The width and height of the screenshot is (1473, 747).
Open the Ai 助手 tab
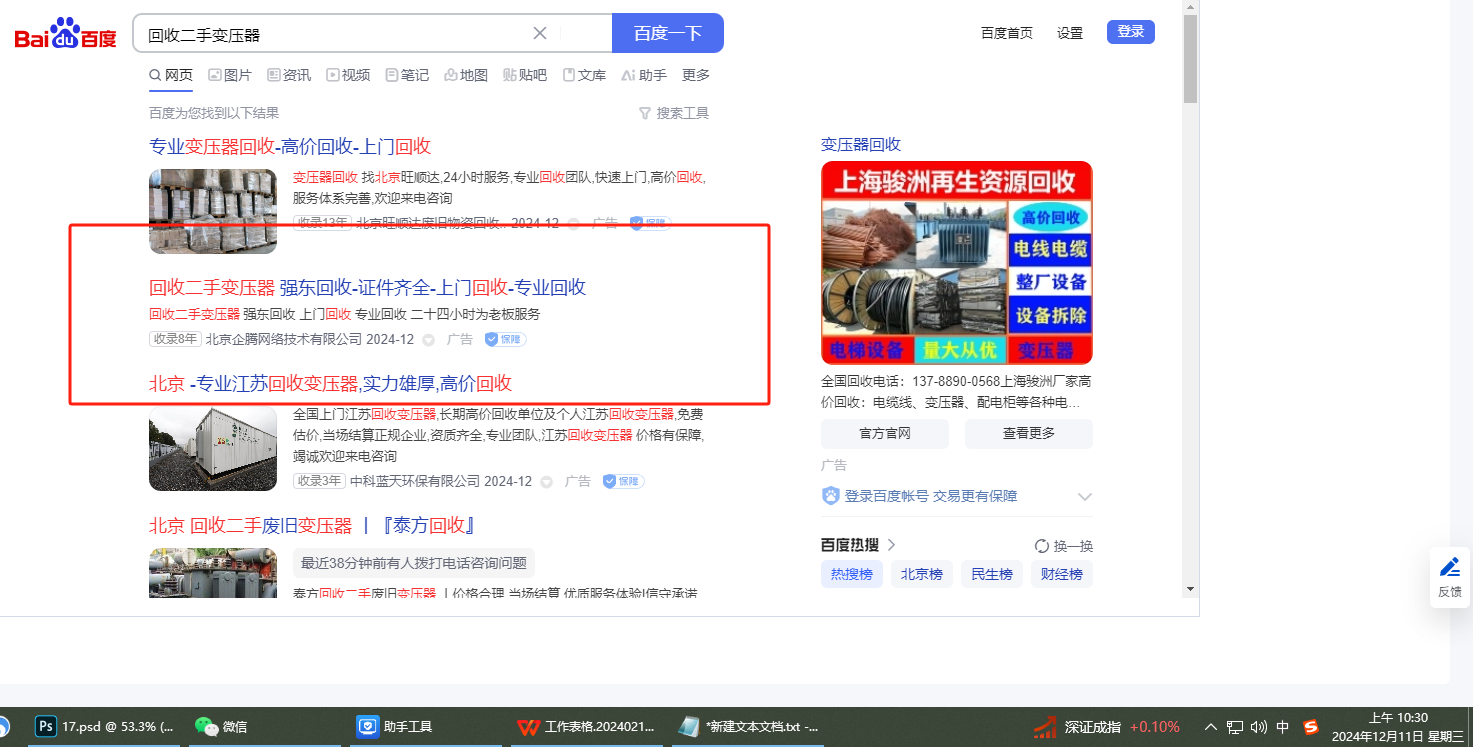pyautogui.click(x=644, y=75)
